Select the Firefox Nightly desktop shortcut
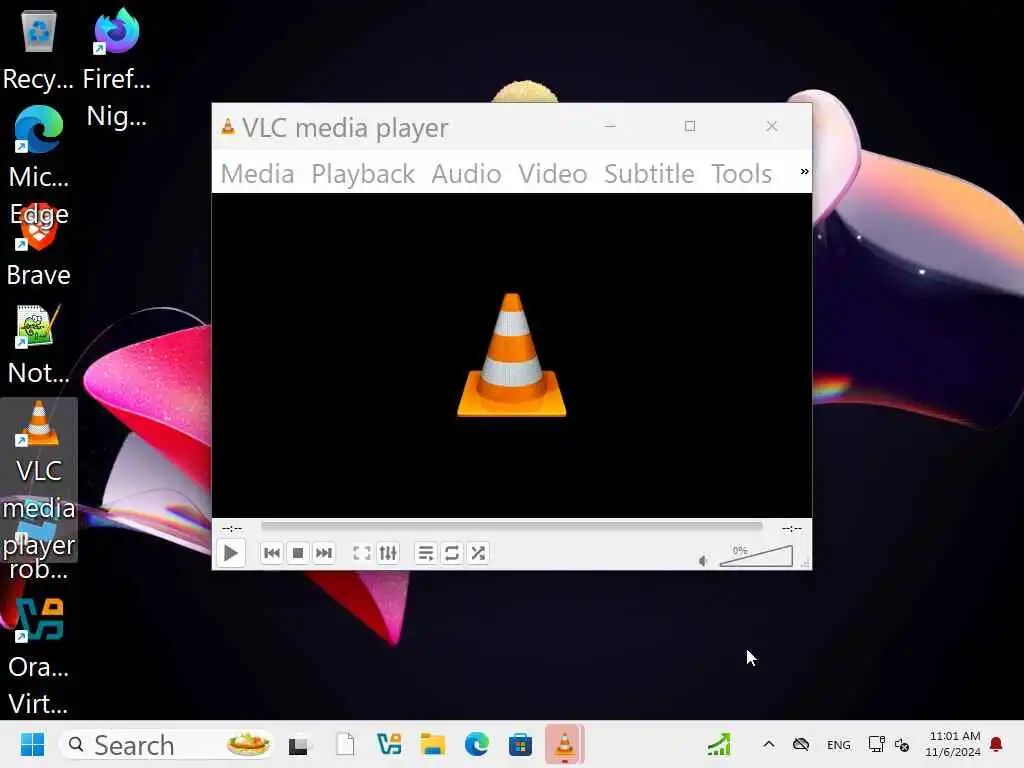Screen dimensions: 1024x768 [117, 68]
